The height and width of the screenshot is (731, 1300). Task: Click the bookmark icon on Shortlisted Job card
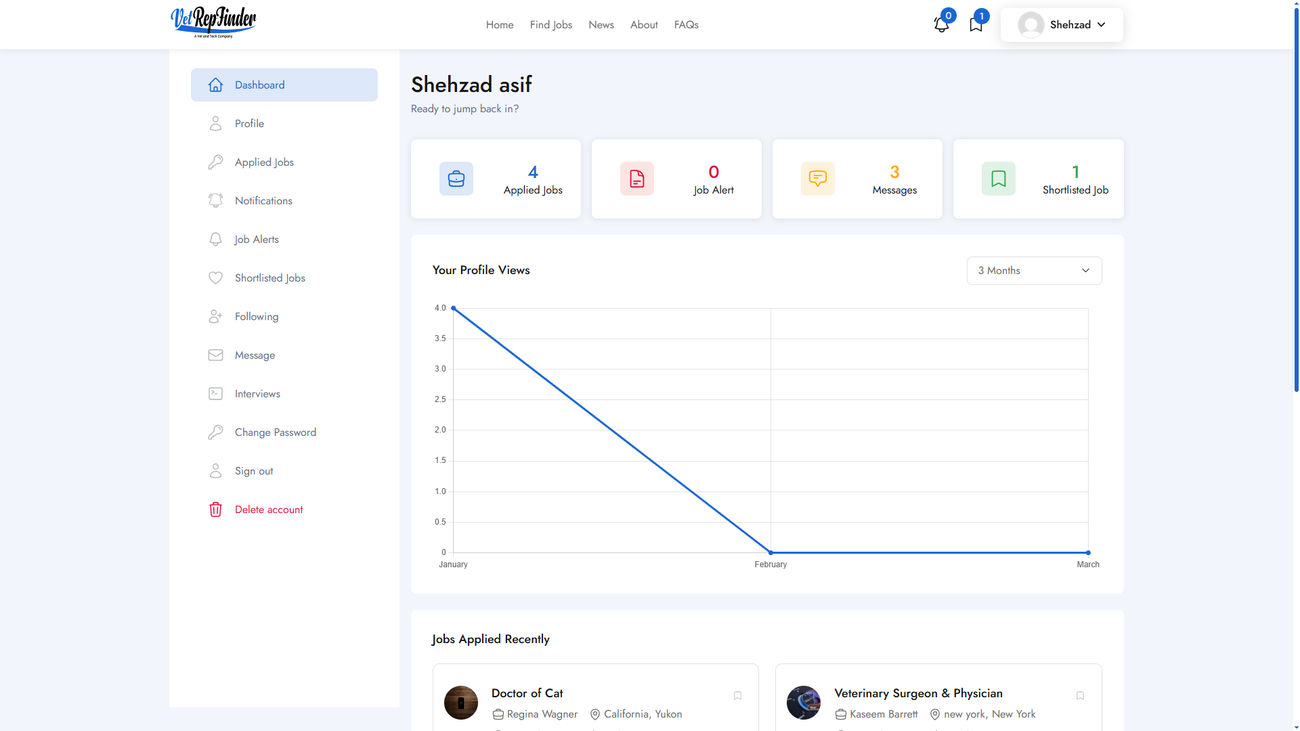coord(998,179)
